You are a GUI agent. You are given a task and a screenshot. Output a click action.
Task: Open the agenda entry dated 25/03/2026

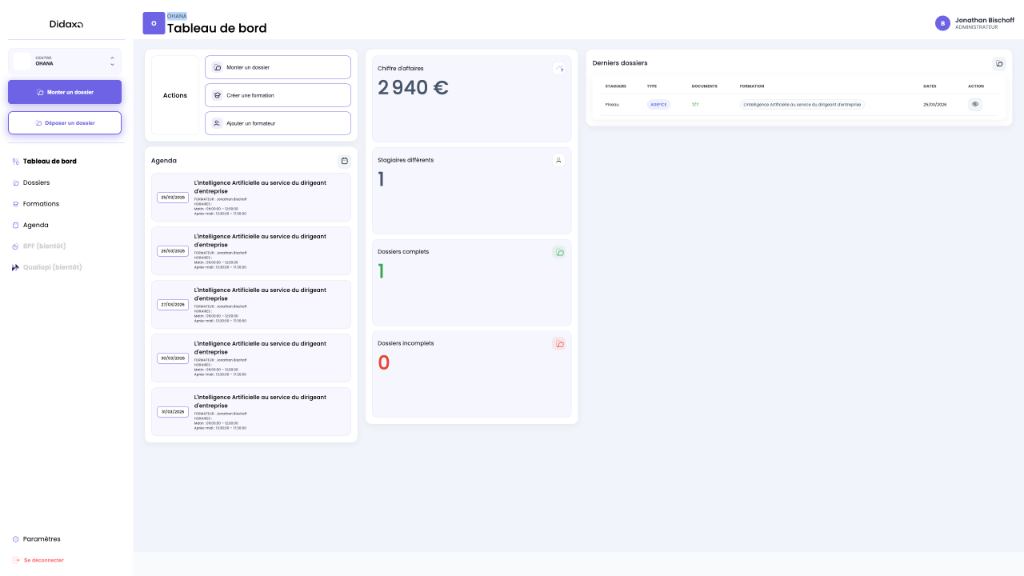251,198
